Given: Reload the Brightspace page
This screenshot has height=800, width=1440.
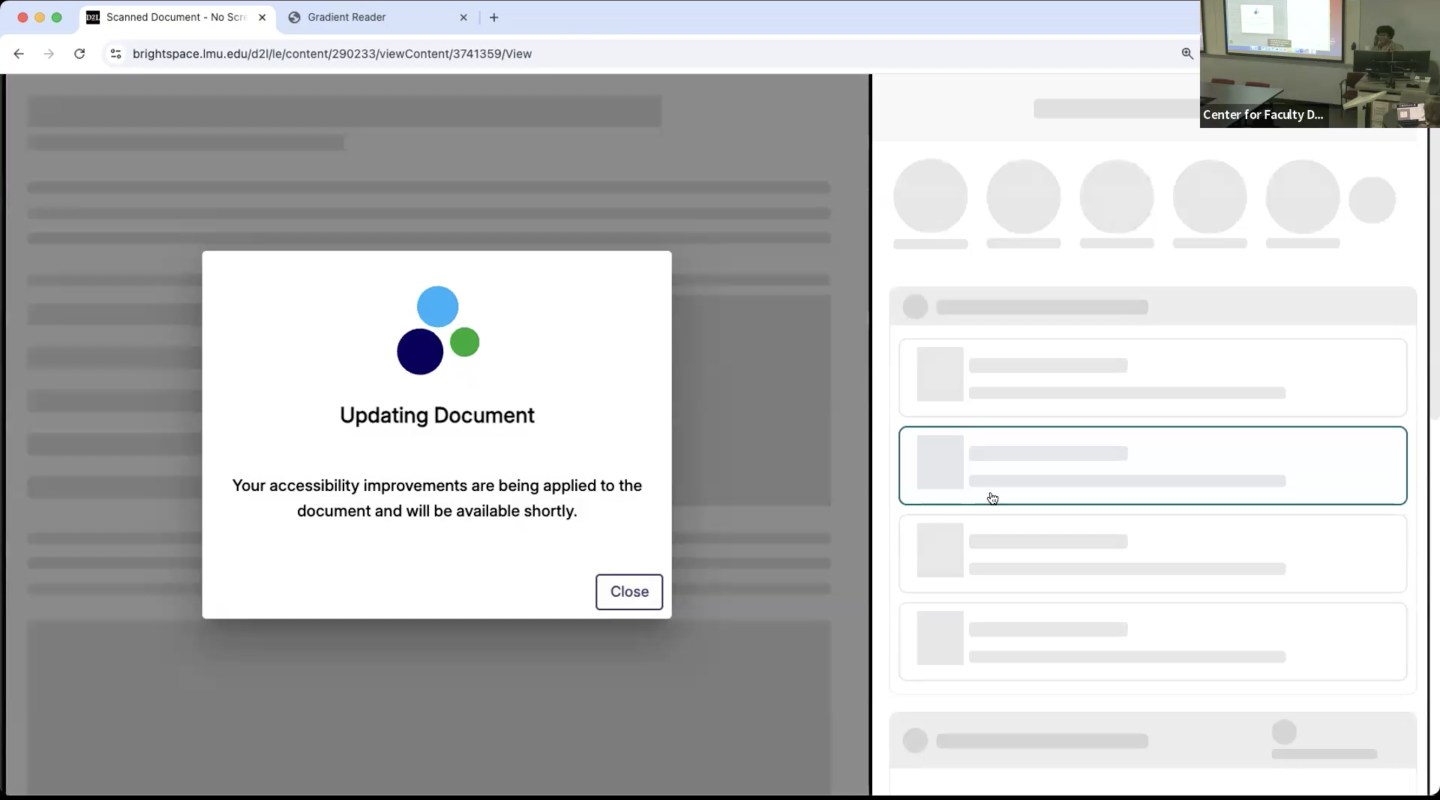Looking at the screenshot, I should click(x=80, y=54).
